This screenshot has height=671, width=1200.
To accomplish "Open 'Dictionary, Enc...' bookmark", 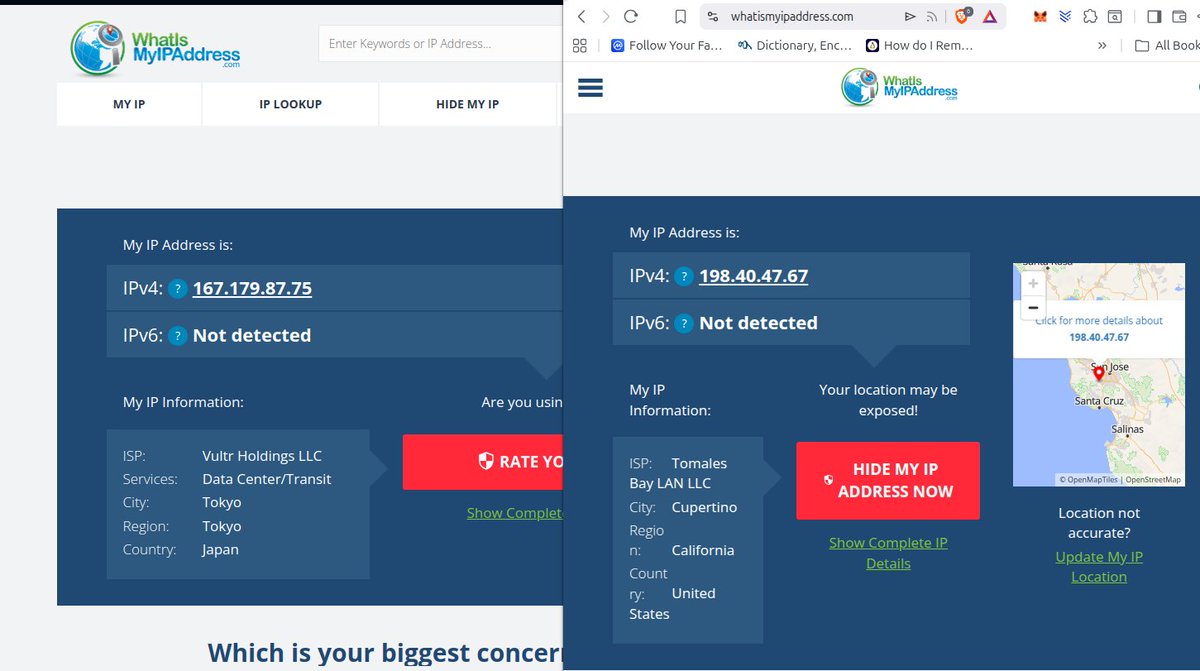I will click(795, 45).
